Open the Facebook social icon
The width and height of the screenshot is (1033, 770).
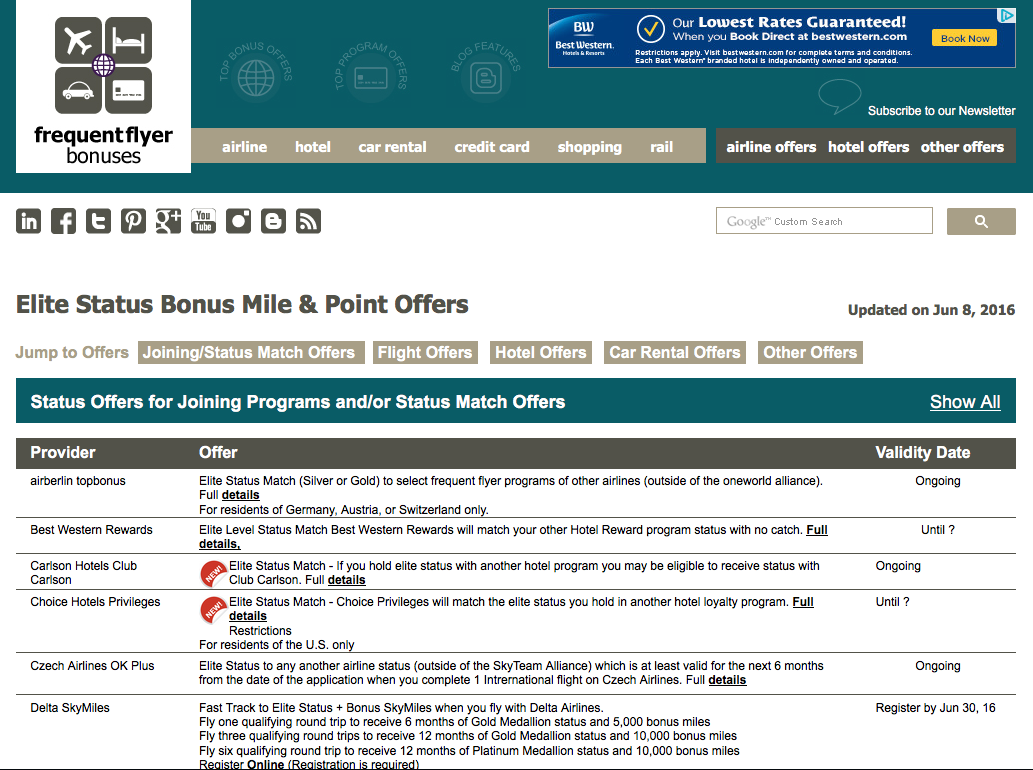(x=63, y=221)
